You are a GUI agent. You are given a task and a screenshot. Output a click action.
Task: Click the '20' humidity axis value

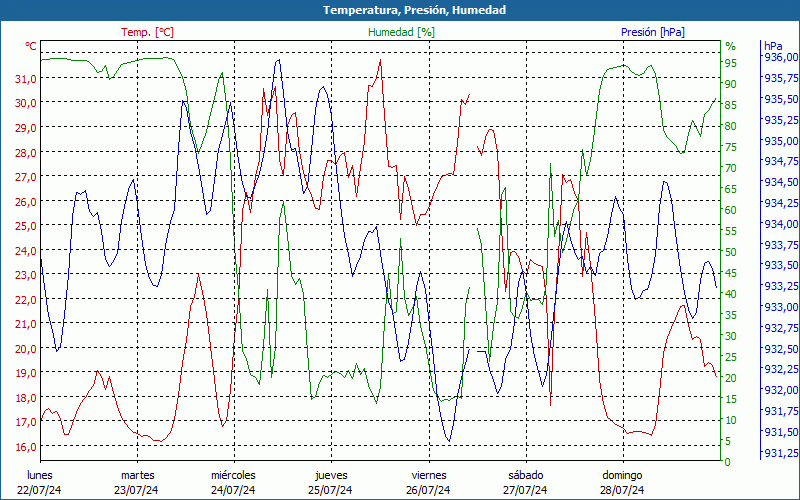pyautogui.click(x=731, y=378)
